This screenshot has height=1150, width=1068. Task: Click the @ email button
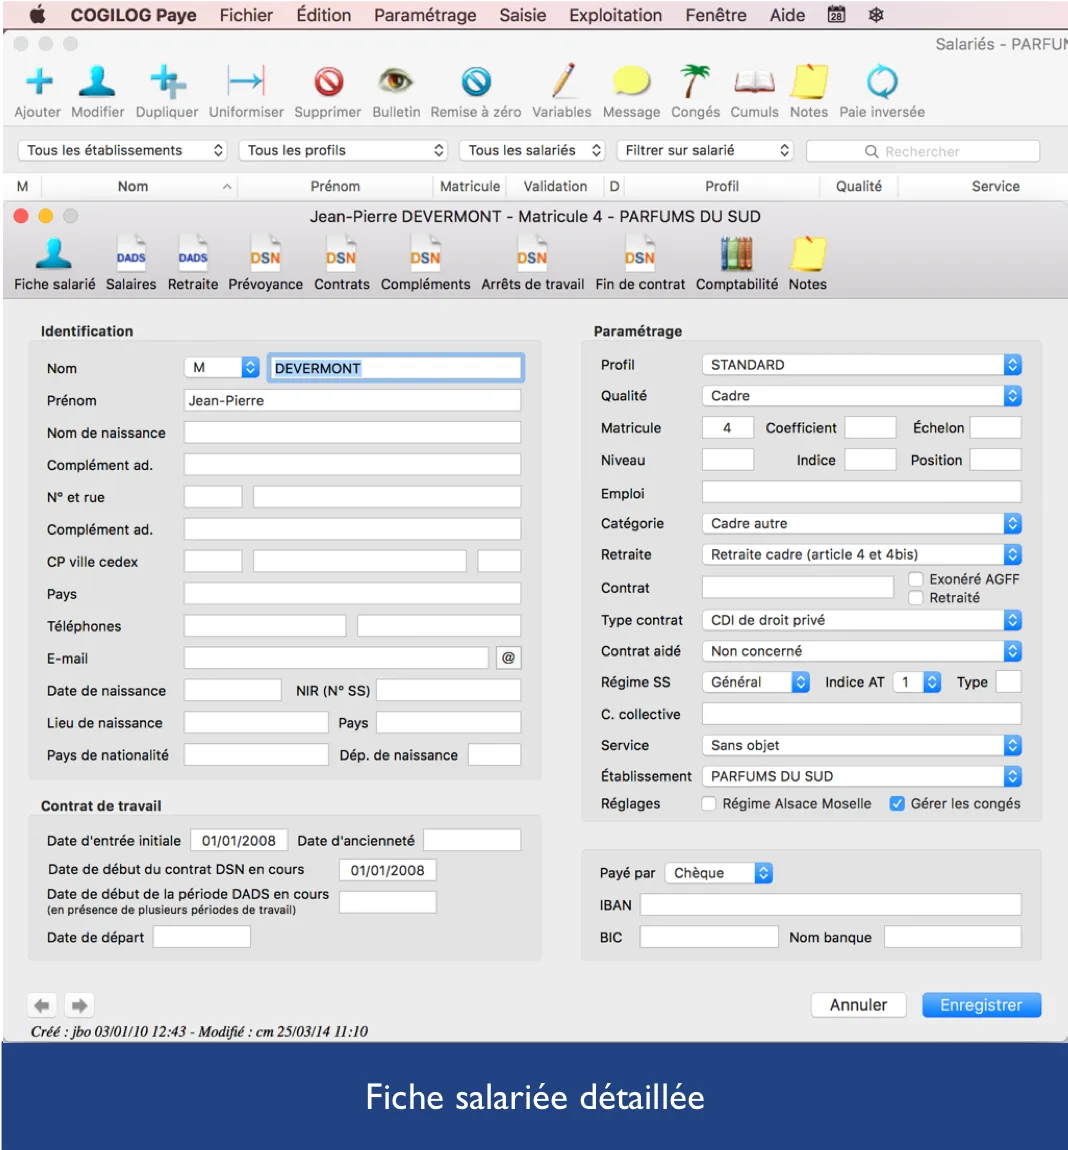coord(508,658)
